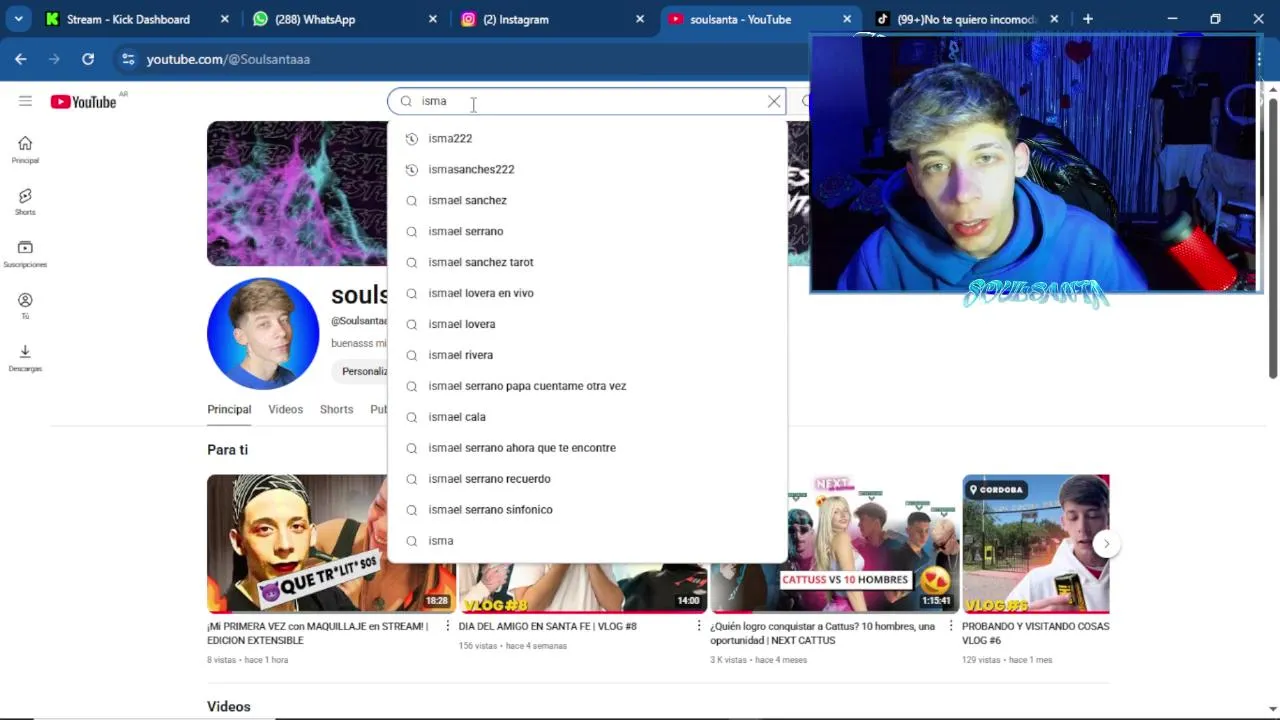Open PROBANDO Y VISITANDO COSAS VLOG #6 title
The height and width of the screenshot is (720, 1280).
[x=1036, y=633]
